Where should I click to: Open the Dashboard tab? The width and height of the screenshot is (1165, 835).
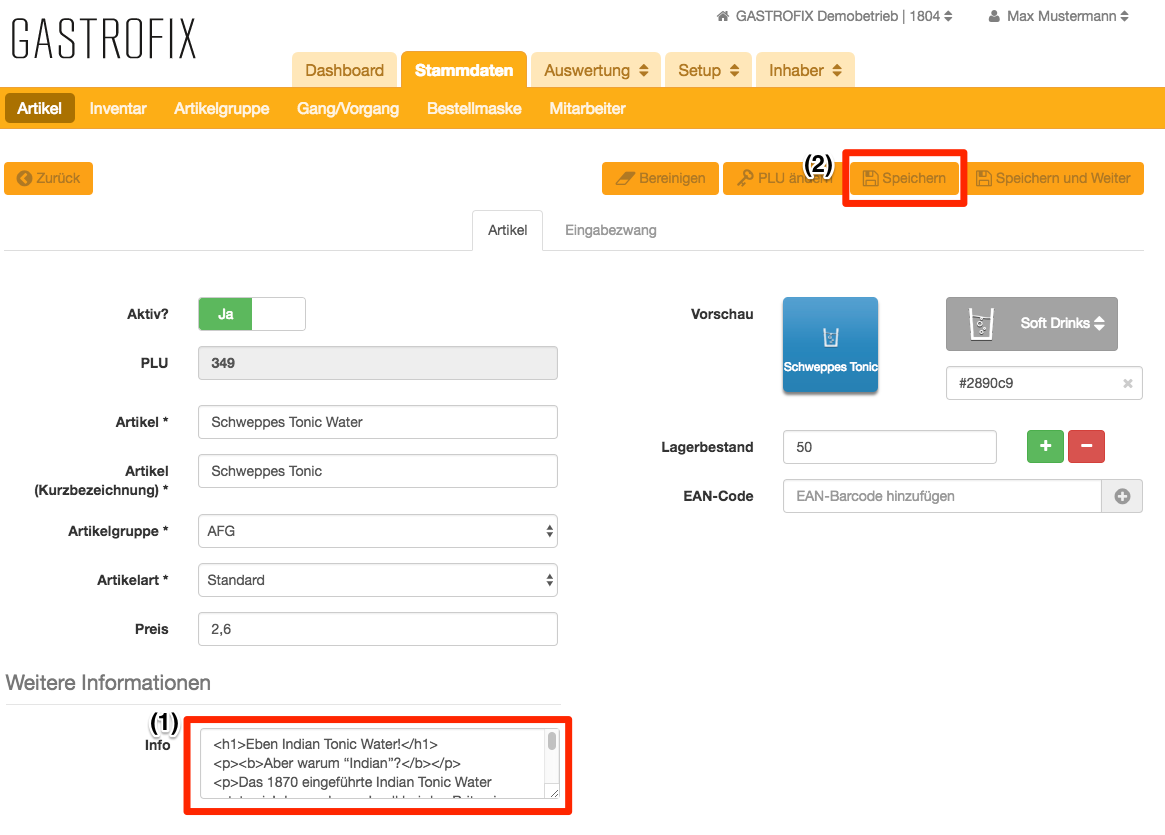(x=344, y=70)
